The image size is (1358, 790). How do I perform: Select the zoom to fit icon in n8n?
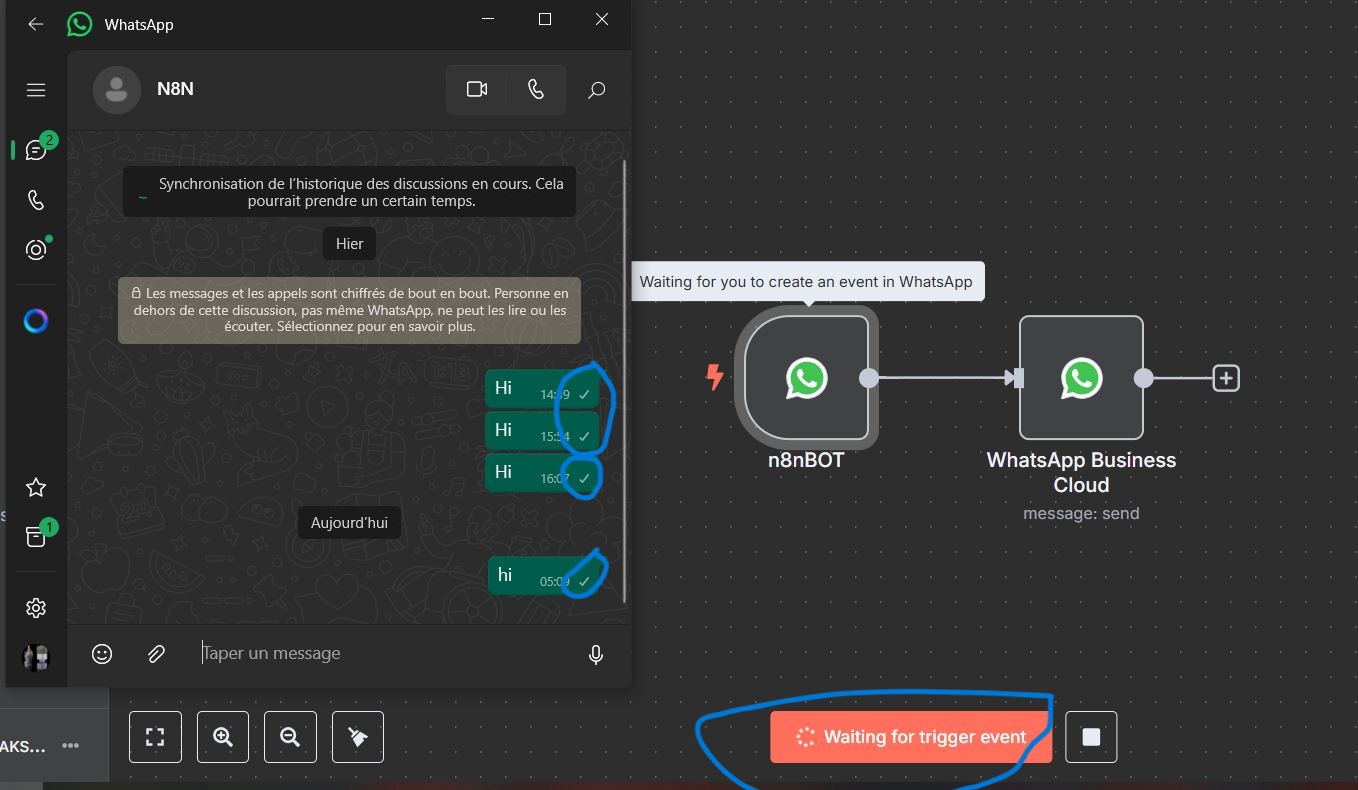click(x=155, y=737)
